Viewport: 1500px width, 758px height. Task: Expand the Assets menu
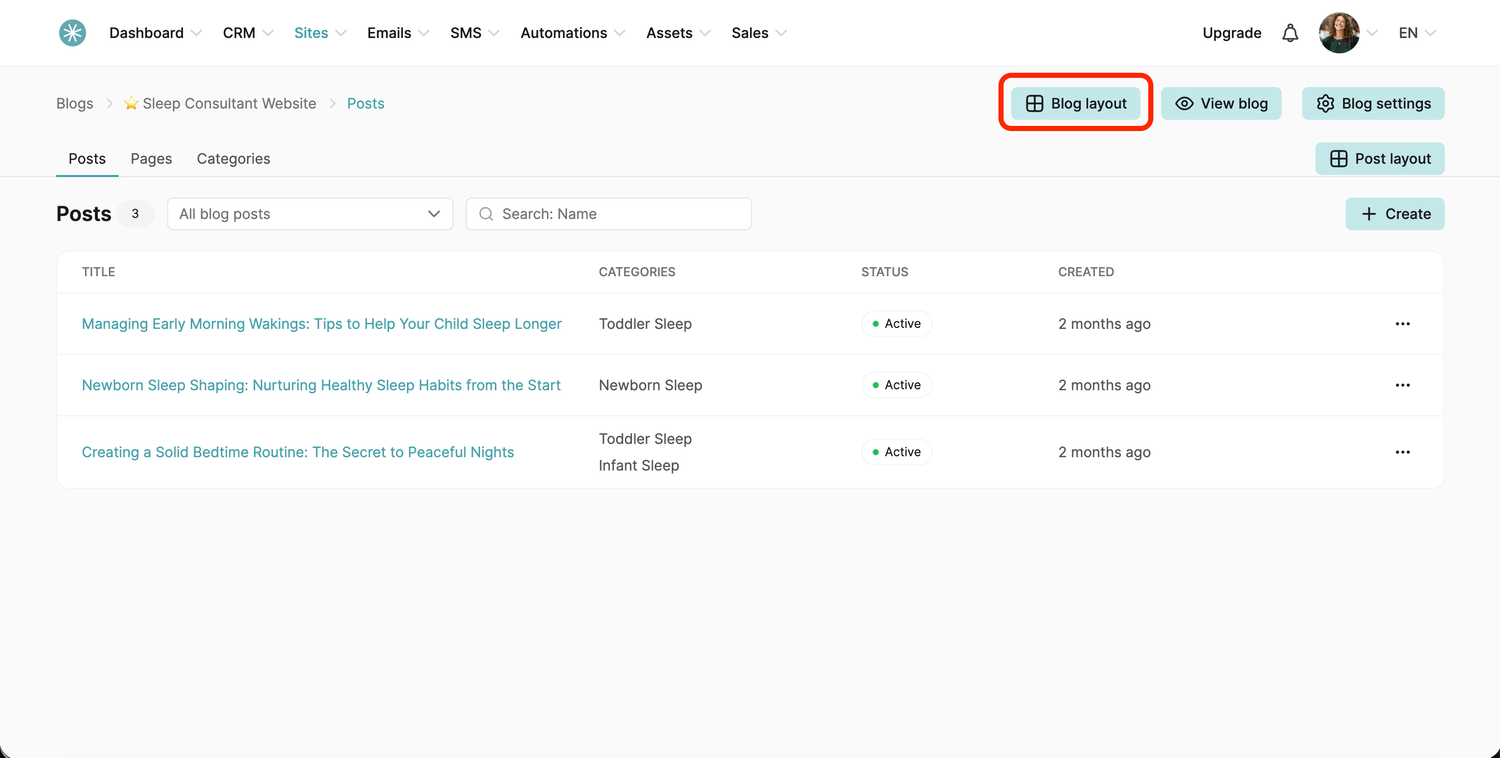click(x=679, y=33)
